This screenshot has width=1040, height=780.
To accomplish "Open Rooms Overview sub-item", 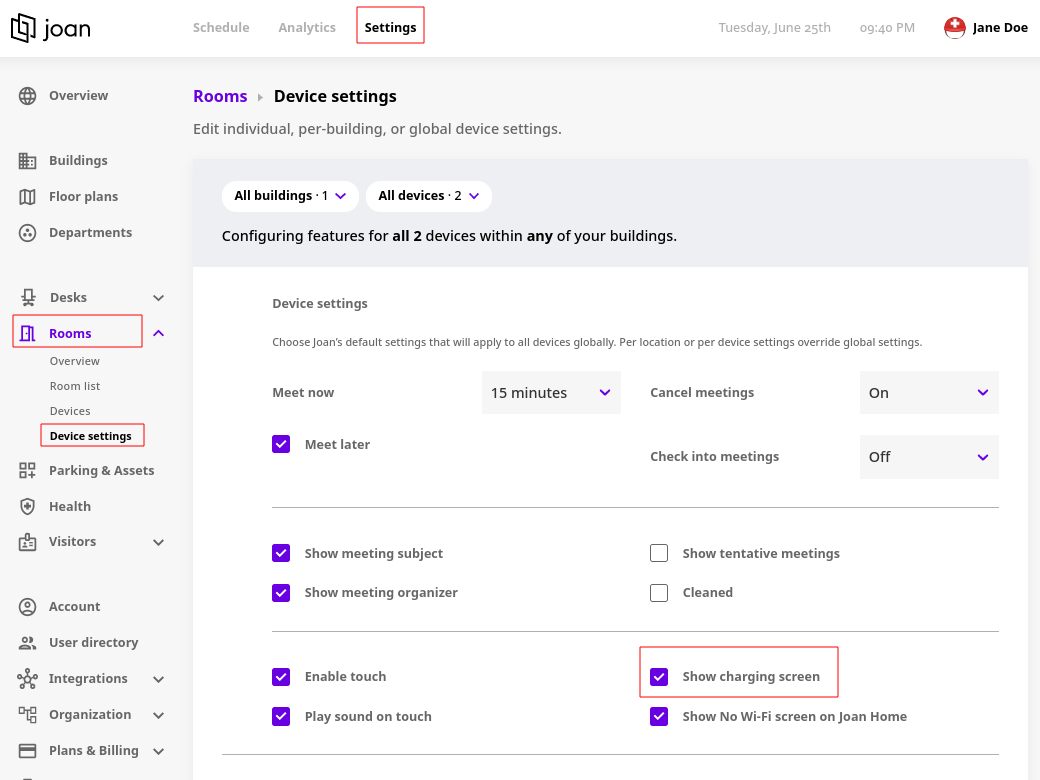I will pos(75,361).
